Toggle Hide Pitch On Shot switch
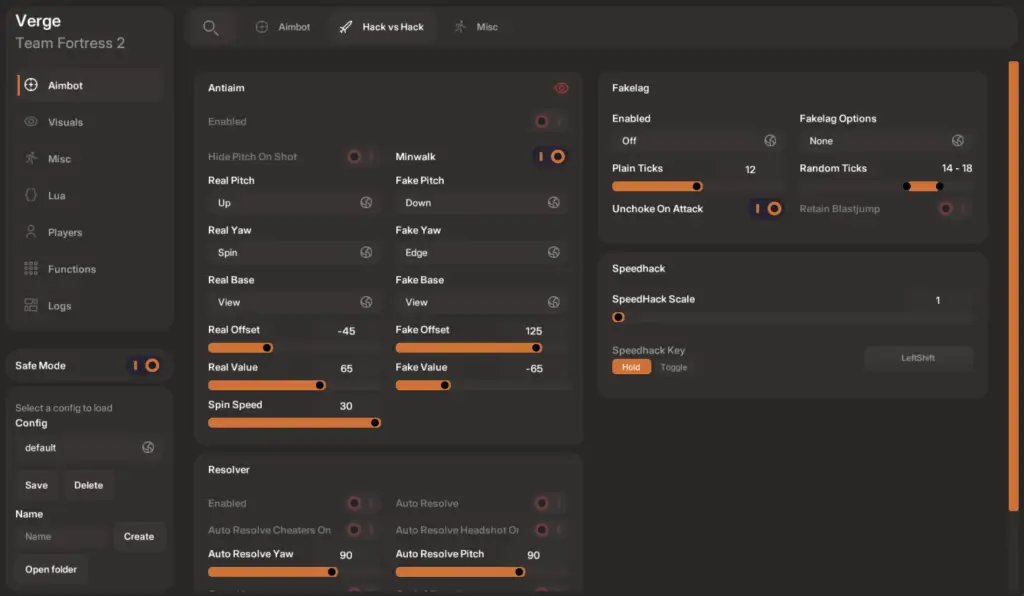Image resolution: width=1024 pixels, height=596 pixels. click(x=362, y=156)
